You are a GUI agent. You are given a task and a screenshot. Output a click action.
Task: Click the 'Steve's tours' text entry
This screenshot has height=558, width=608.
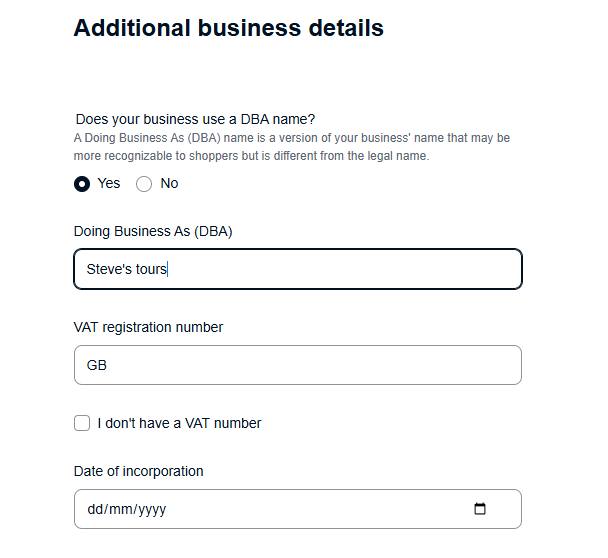(x=127, y=269)
